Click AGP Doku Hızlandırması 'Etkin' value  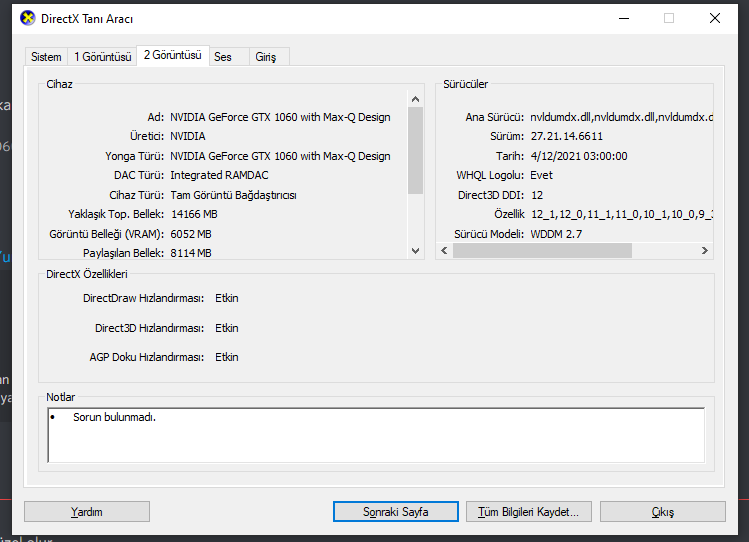click(x=227, y=357)
